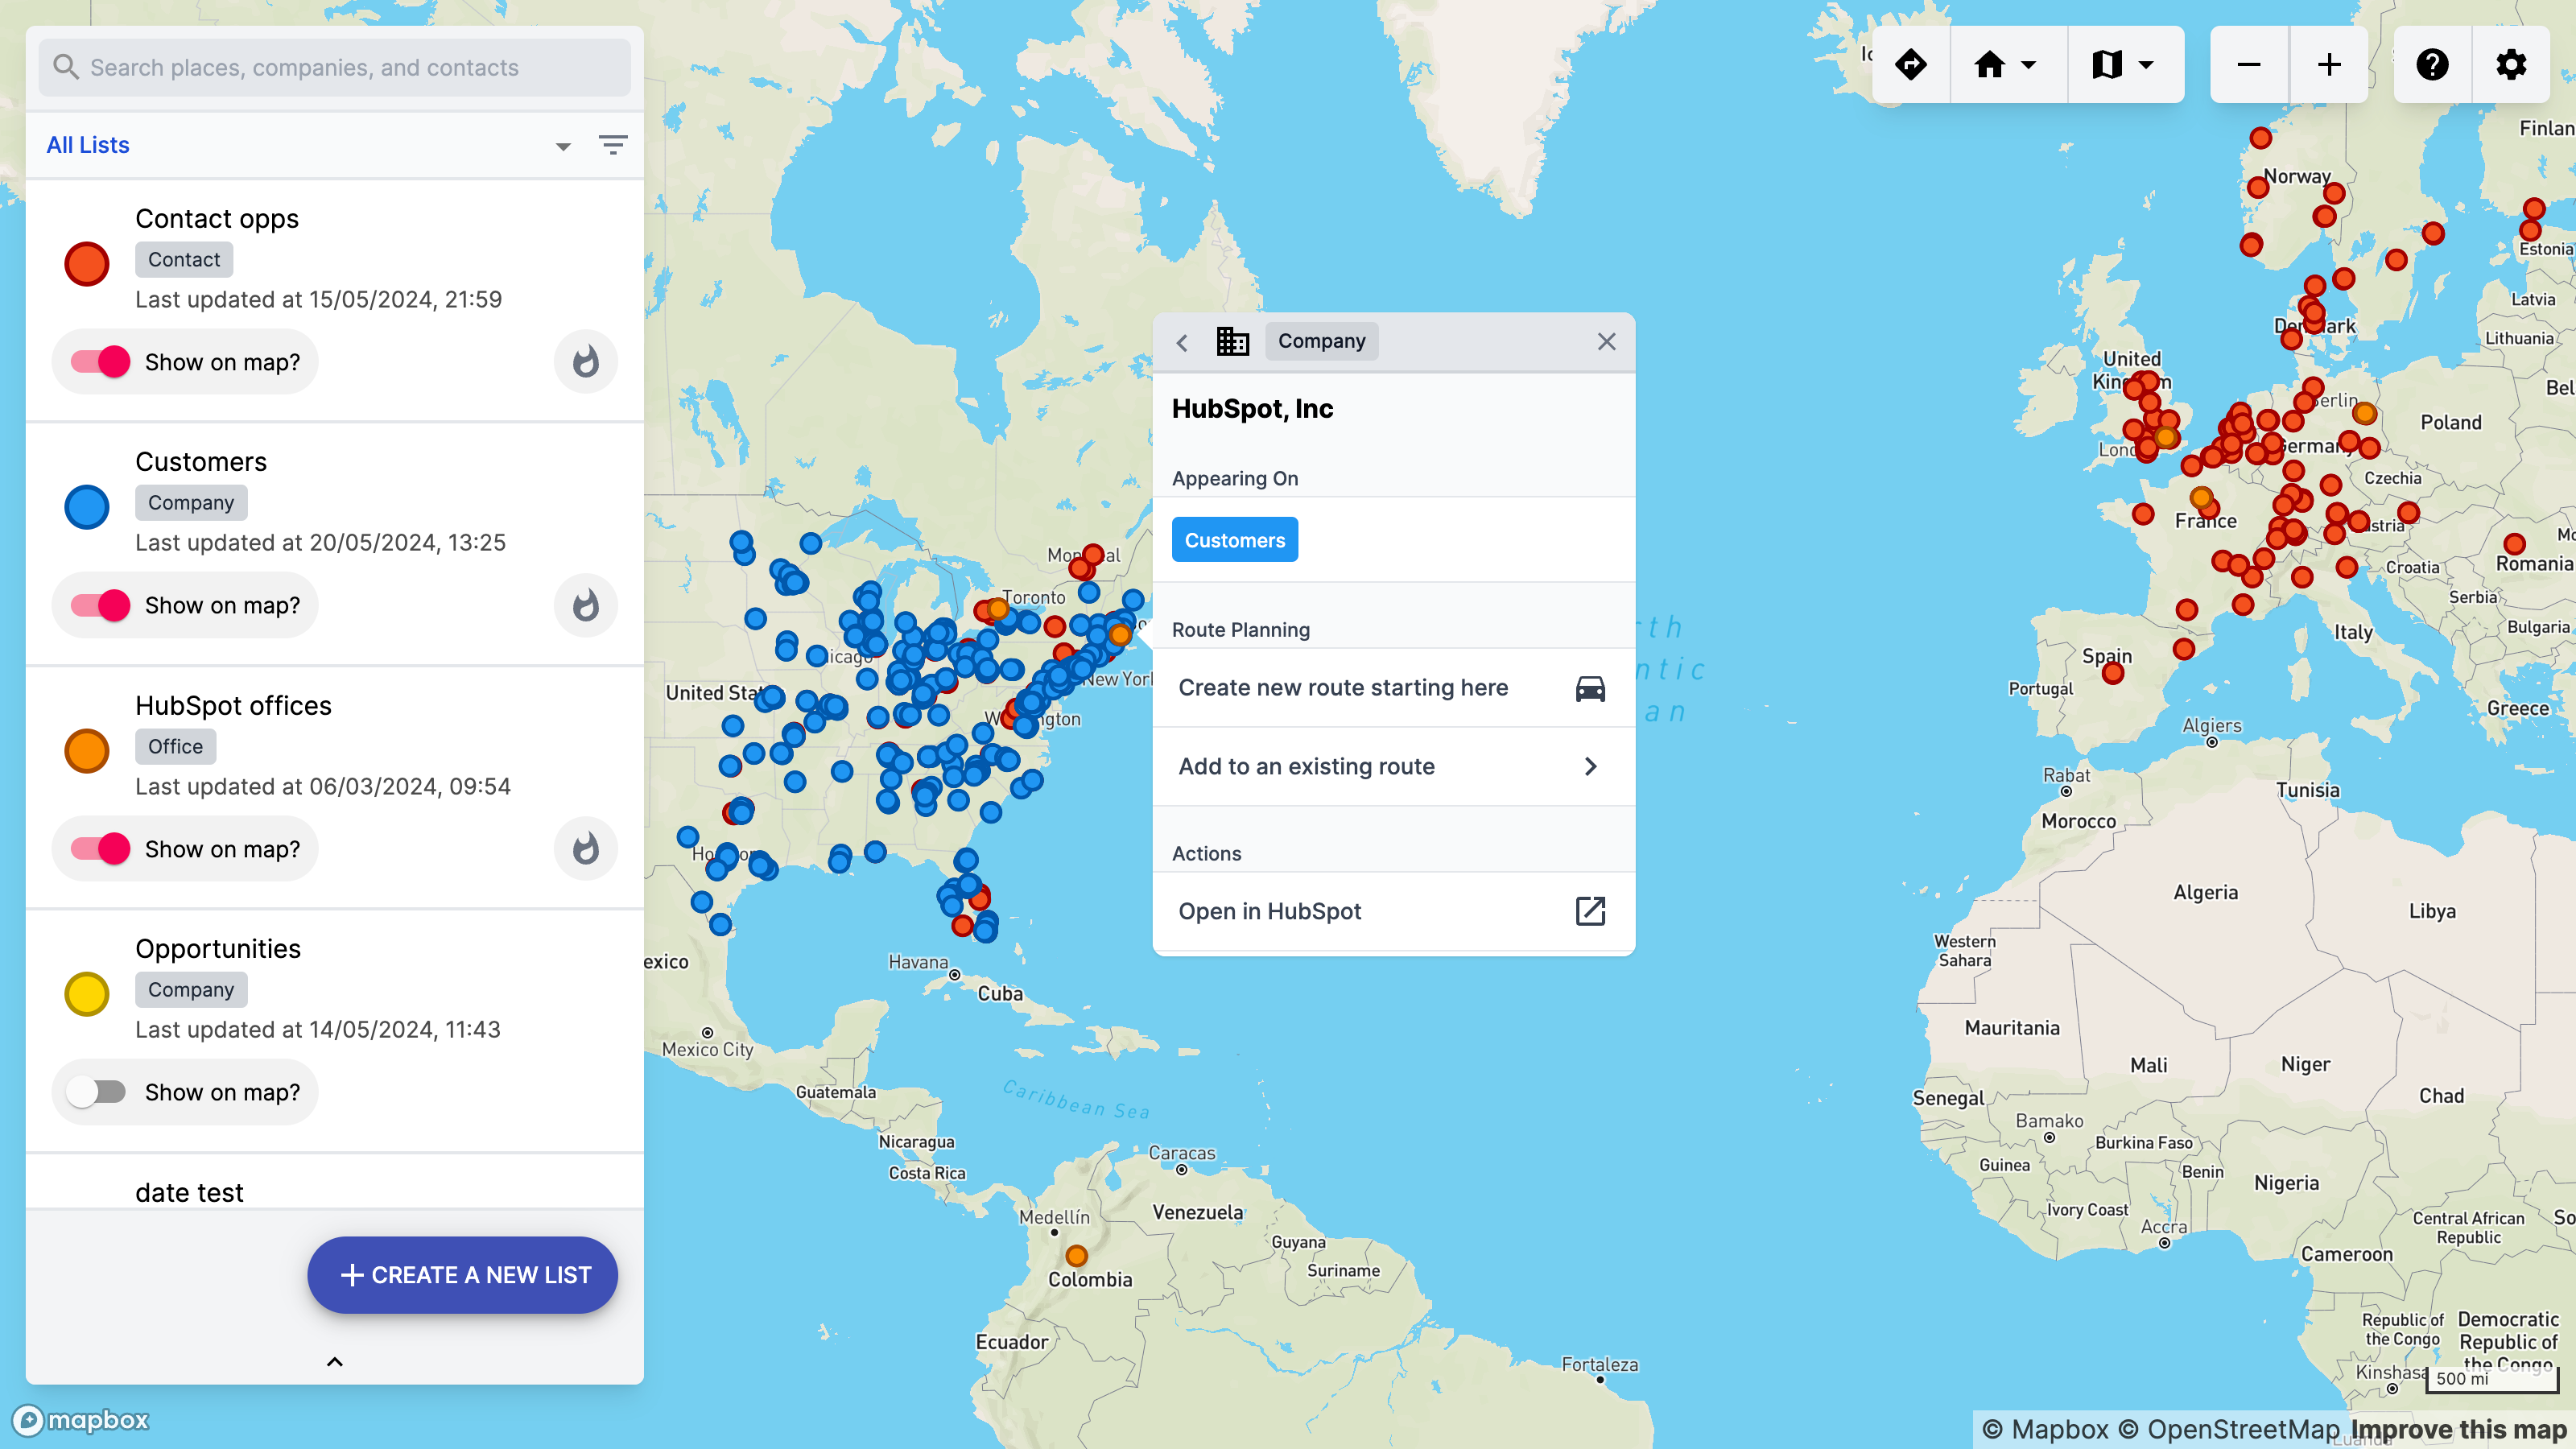Toggle heatmap for Contact opps list
2576x1449 pixels.
point(586,361)
